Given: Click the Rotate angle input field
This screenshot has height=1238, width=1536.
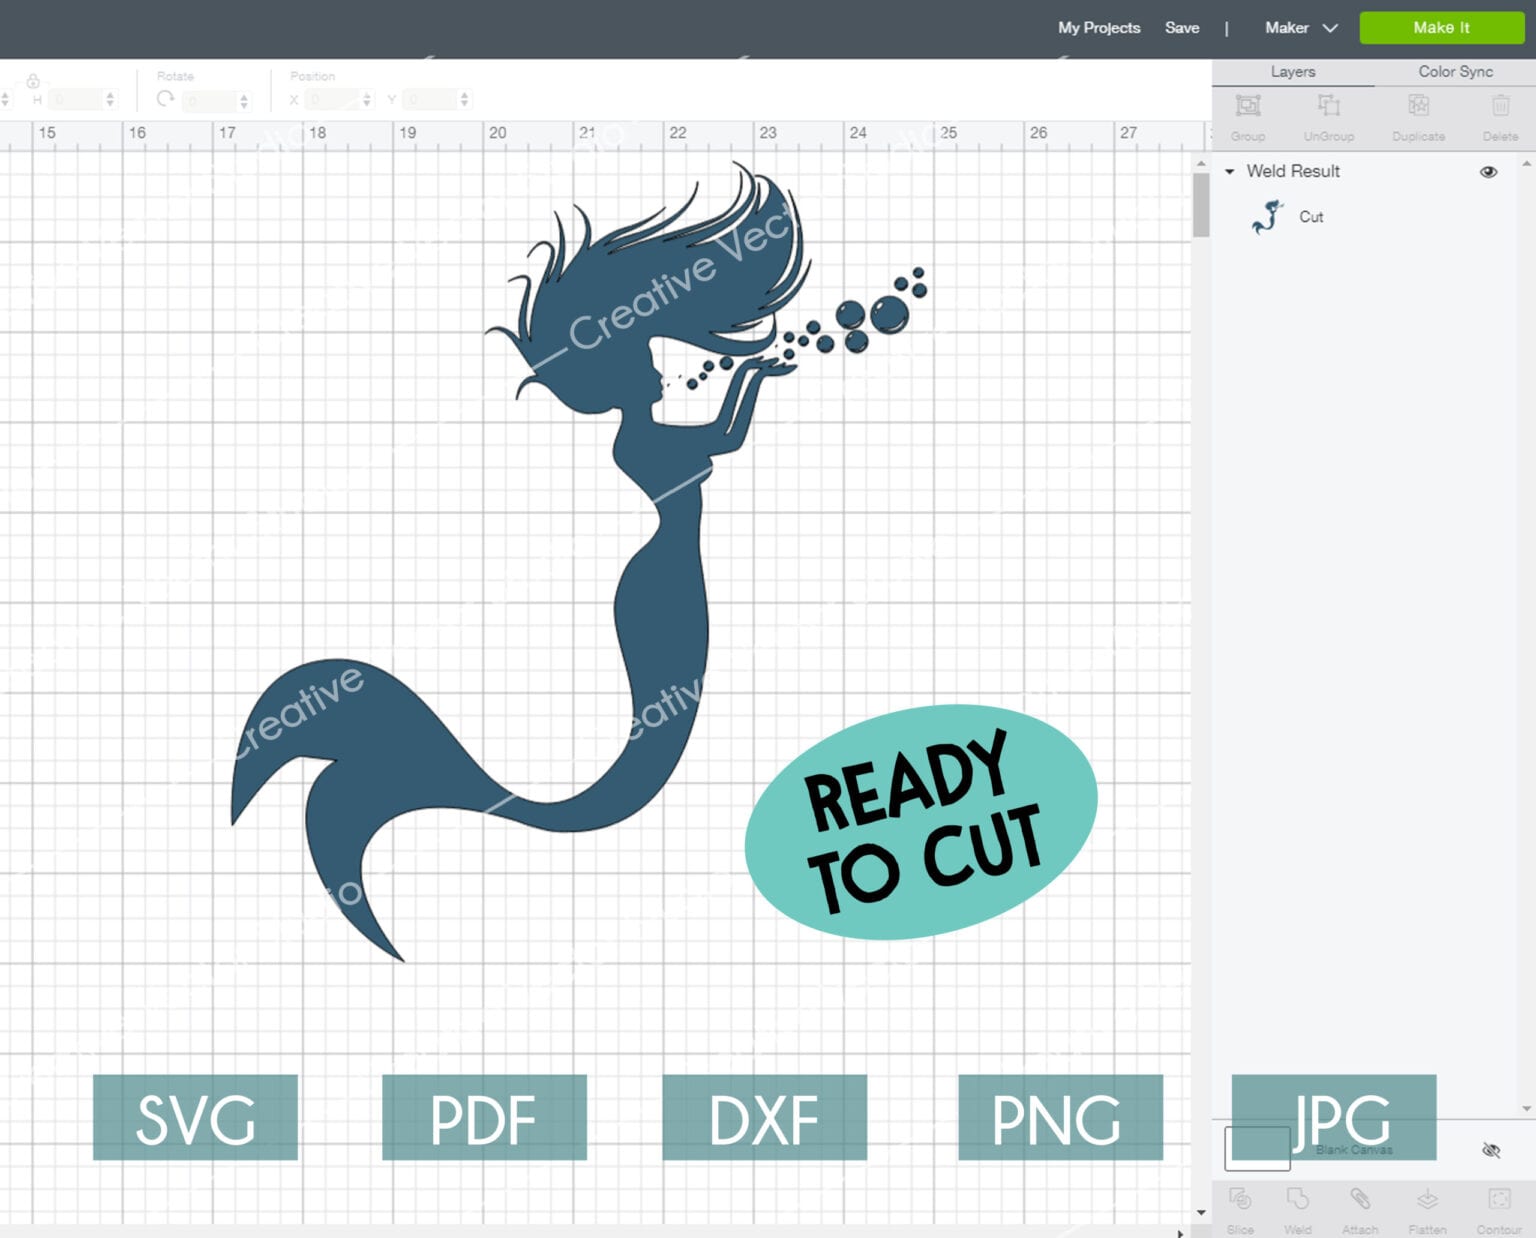Looking at the screenshot, I should point(209,100).
